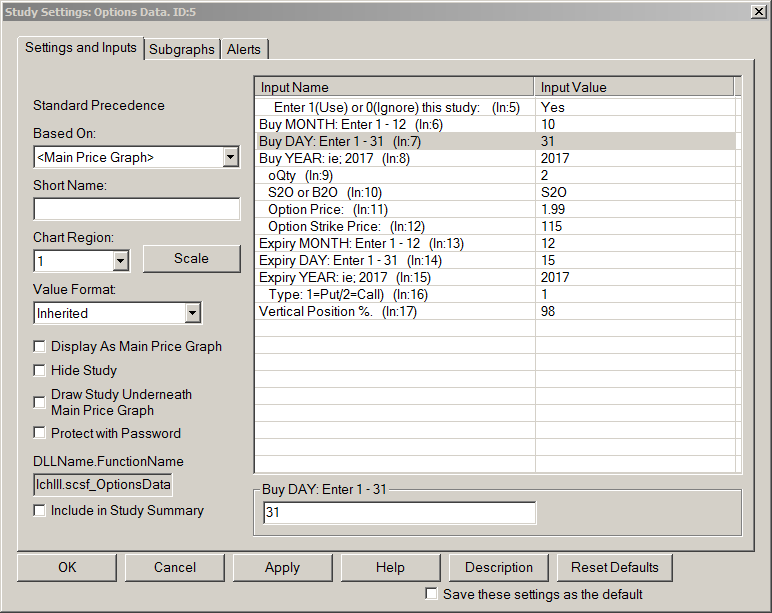Check Draw Study Underneath Main Price Graph
772x613 pixels.
40,402
